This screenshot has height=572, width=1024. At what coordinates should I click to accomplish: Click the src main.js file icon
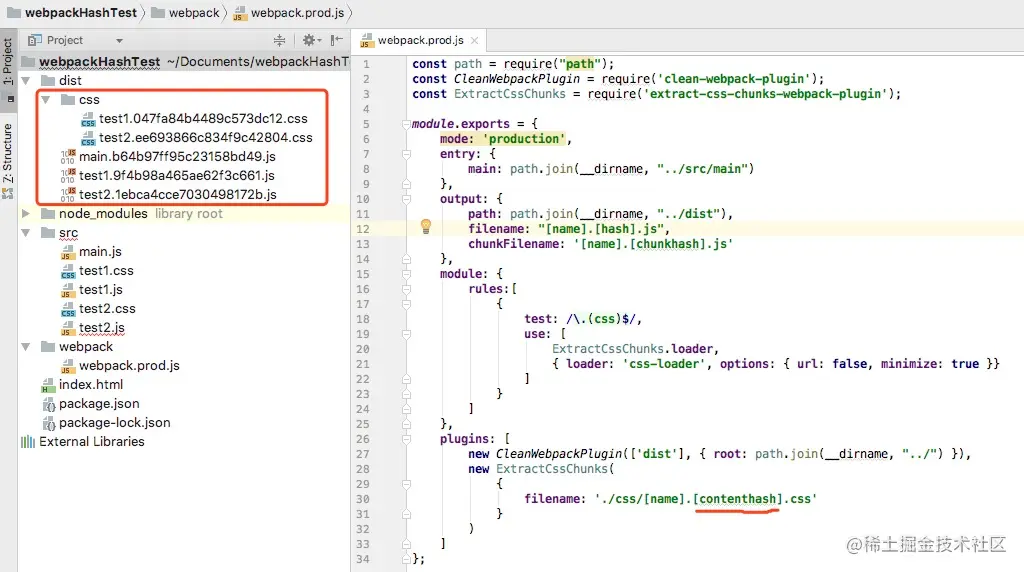click(x=68, y=252)
